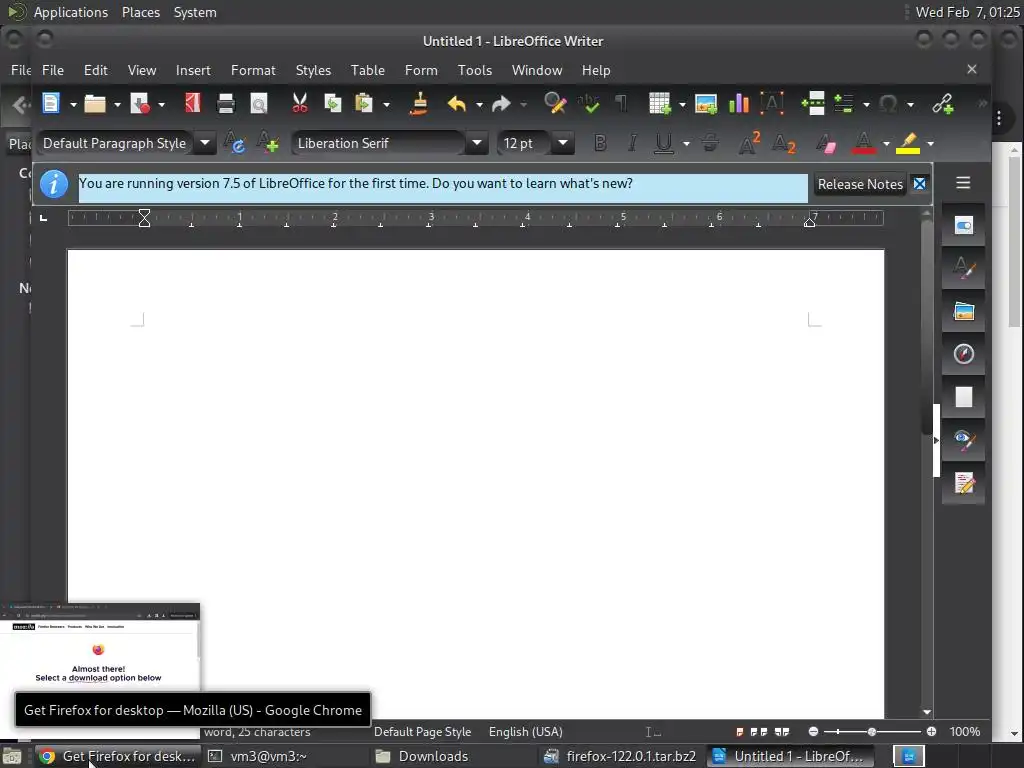Open the Styles menu
The height and width of the screenshot is (768, 1024).
click(x=313, y=70)
